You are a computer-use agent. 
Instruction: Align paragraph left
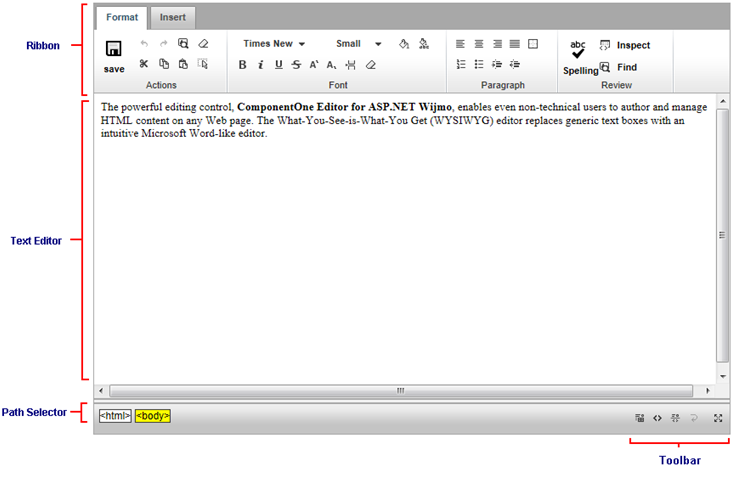pyautogui.click(x=460, y=44)
